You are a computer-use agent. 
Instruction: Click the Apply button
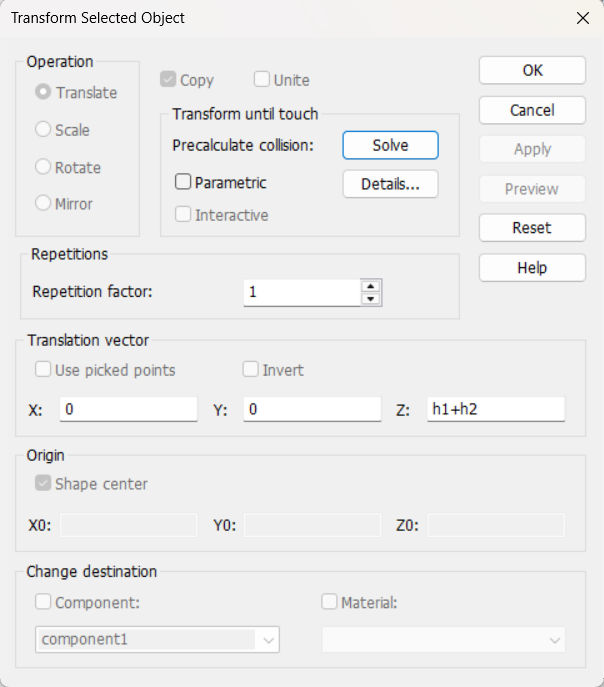coord(532,149)
